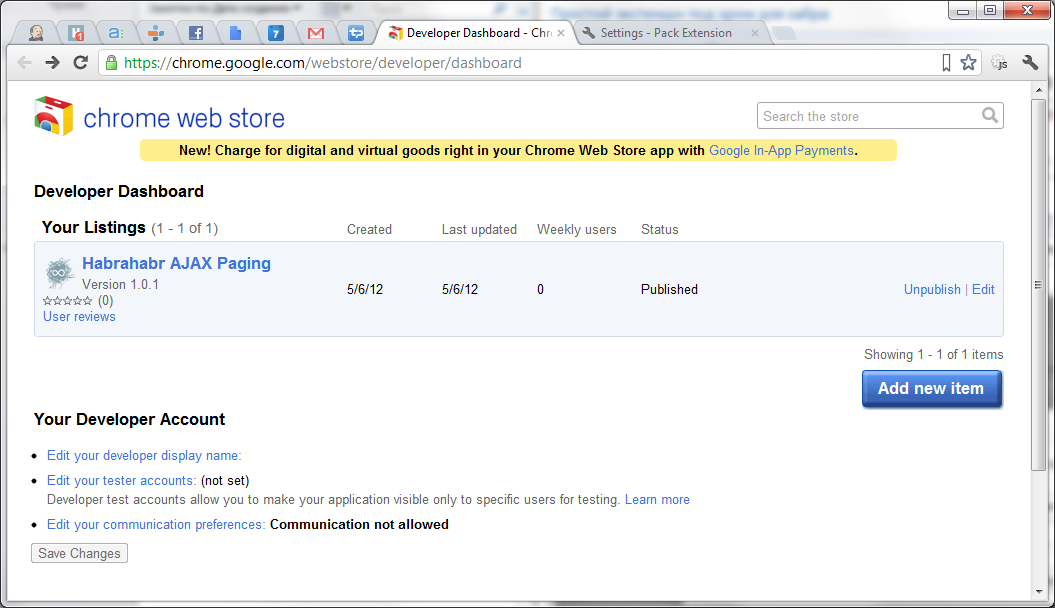
Task: Open Google In-App Payments link
Action: (781, 151)
